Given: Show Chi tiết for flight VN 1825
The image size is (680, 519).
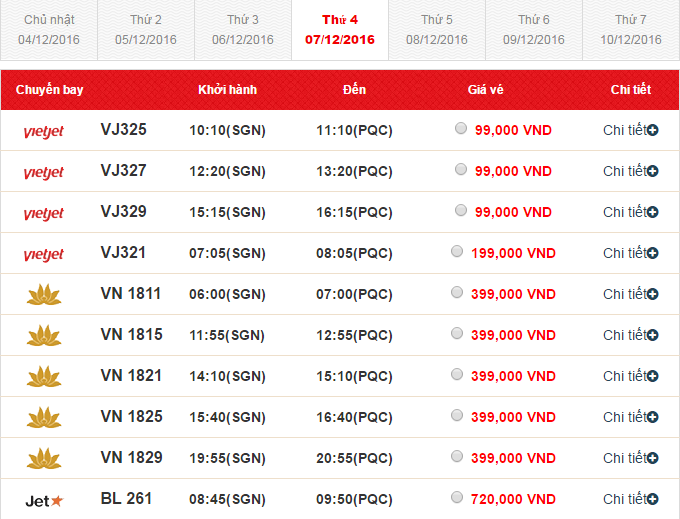Looking at the screenshot, I should pyautogui.click(x=629, y=417).
